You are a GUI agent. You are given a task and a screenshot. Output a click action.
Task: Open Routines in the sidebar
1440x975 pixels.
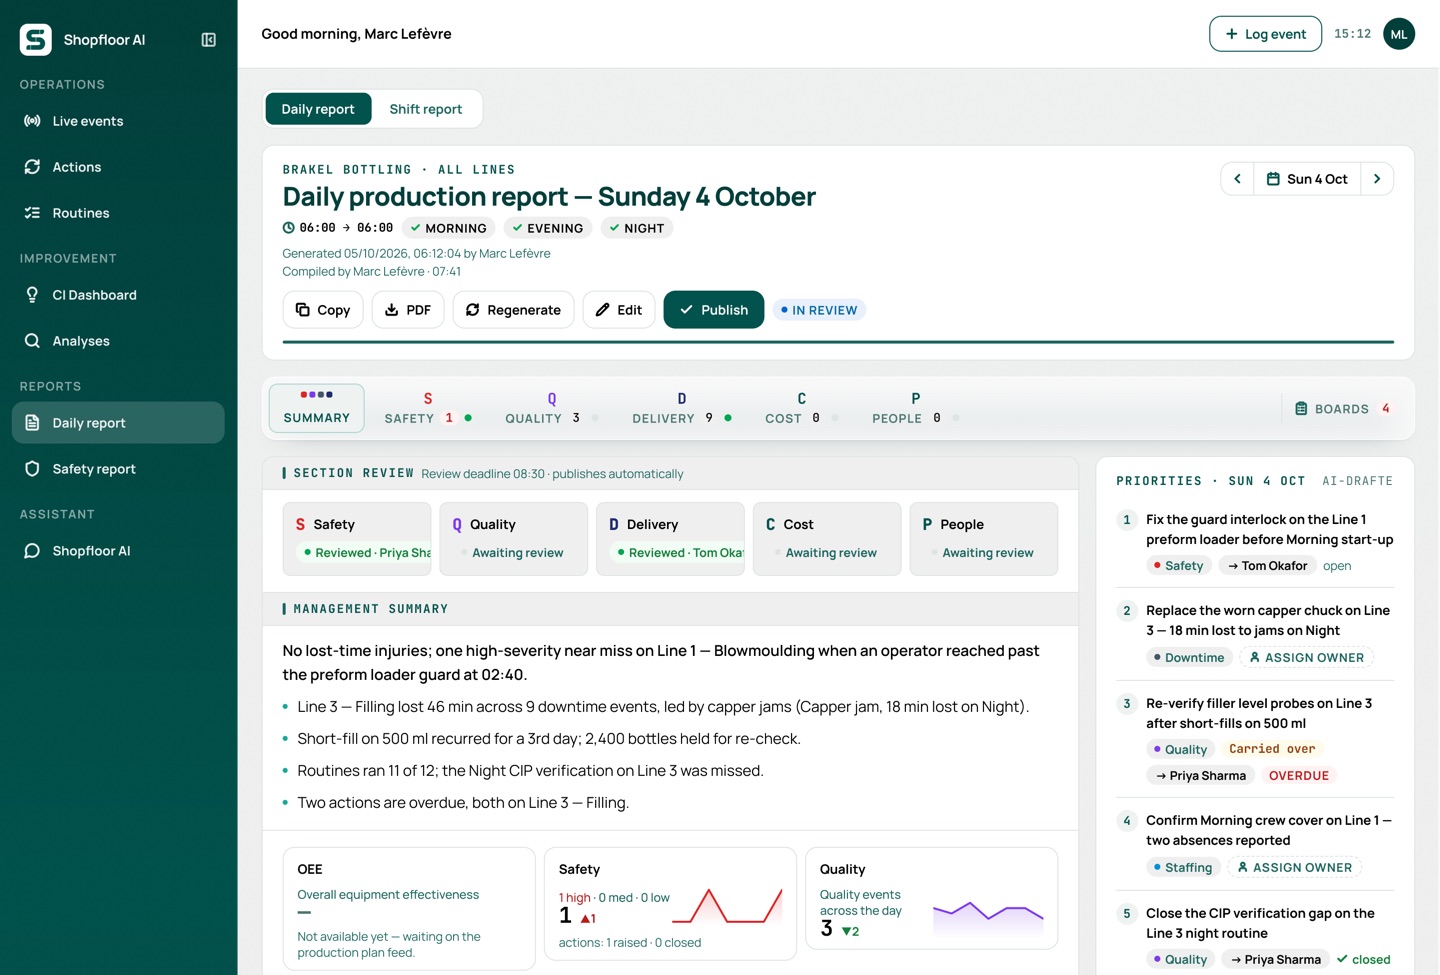point(118,213)
